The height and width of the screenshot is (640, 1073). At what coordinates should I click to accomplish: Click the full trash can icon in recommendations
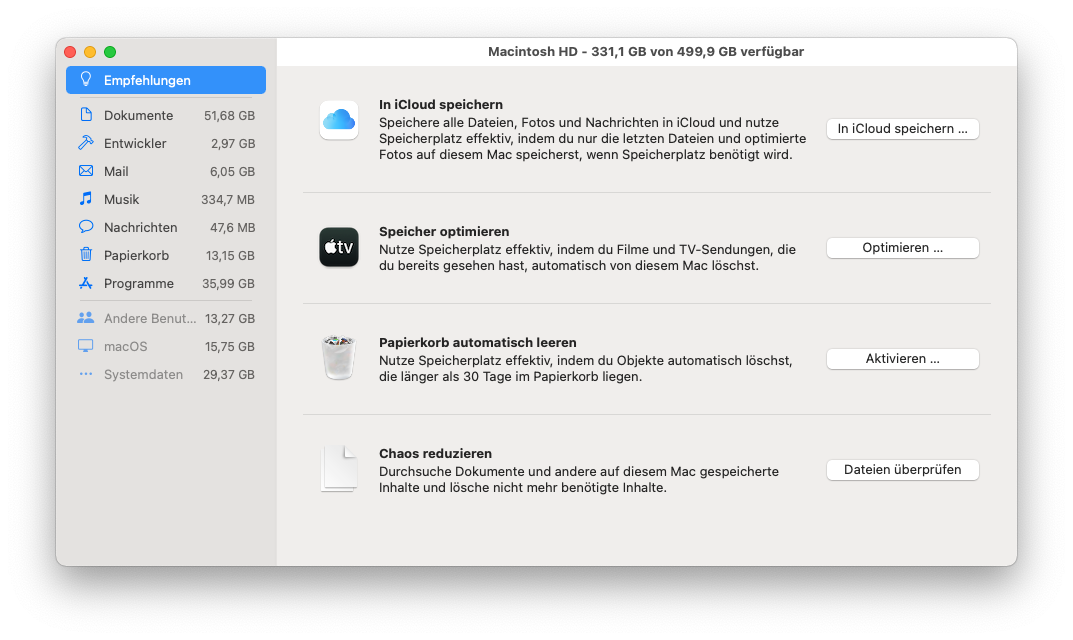tap(339, 357)
